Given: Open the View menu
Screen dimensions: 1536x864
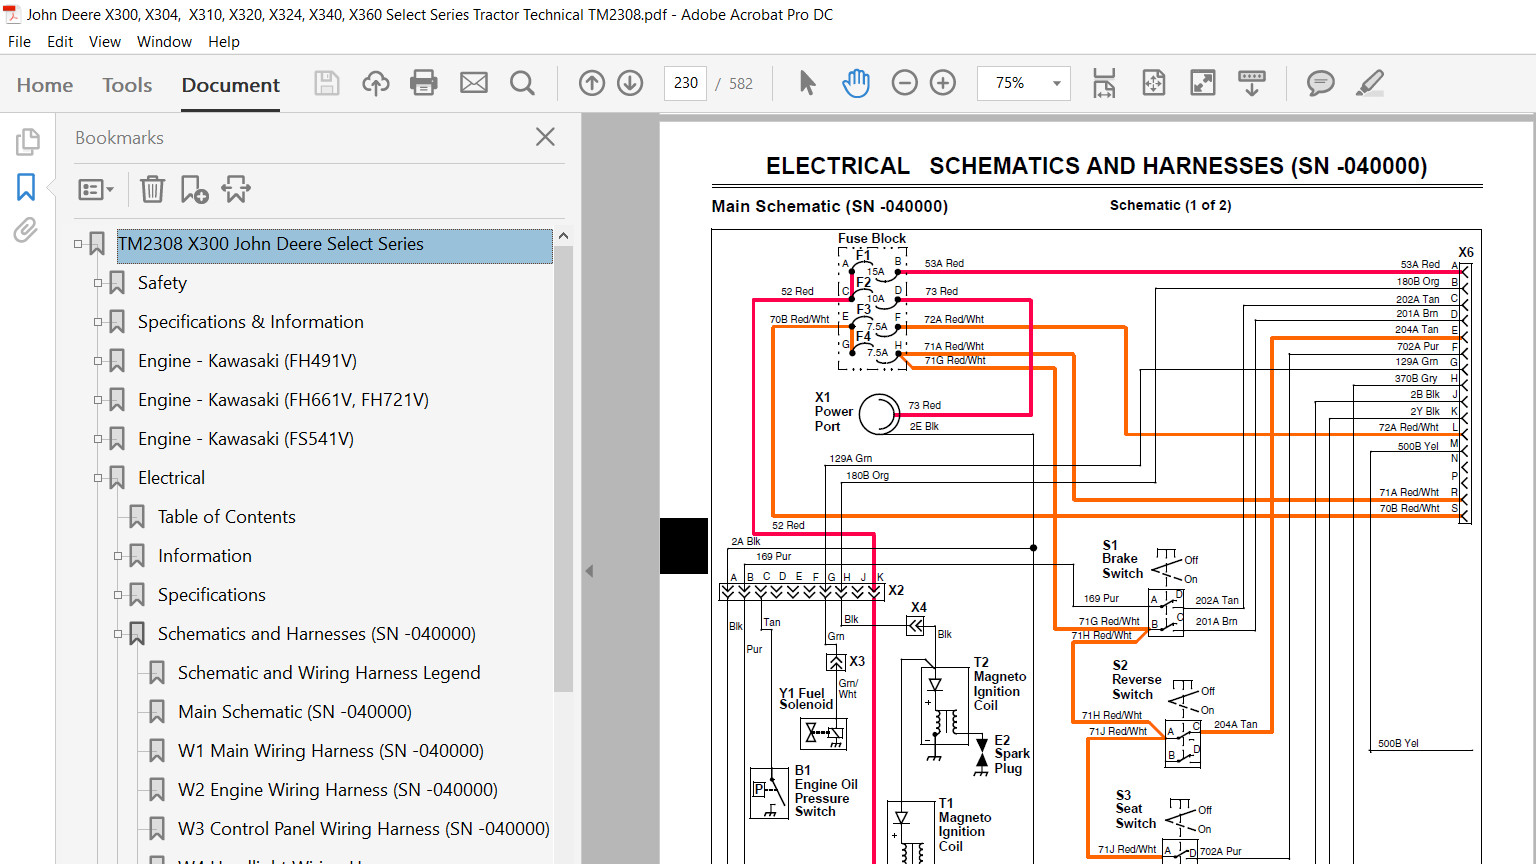Looking at the screenshot, I should (x=105, y=42).
